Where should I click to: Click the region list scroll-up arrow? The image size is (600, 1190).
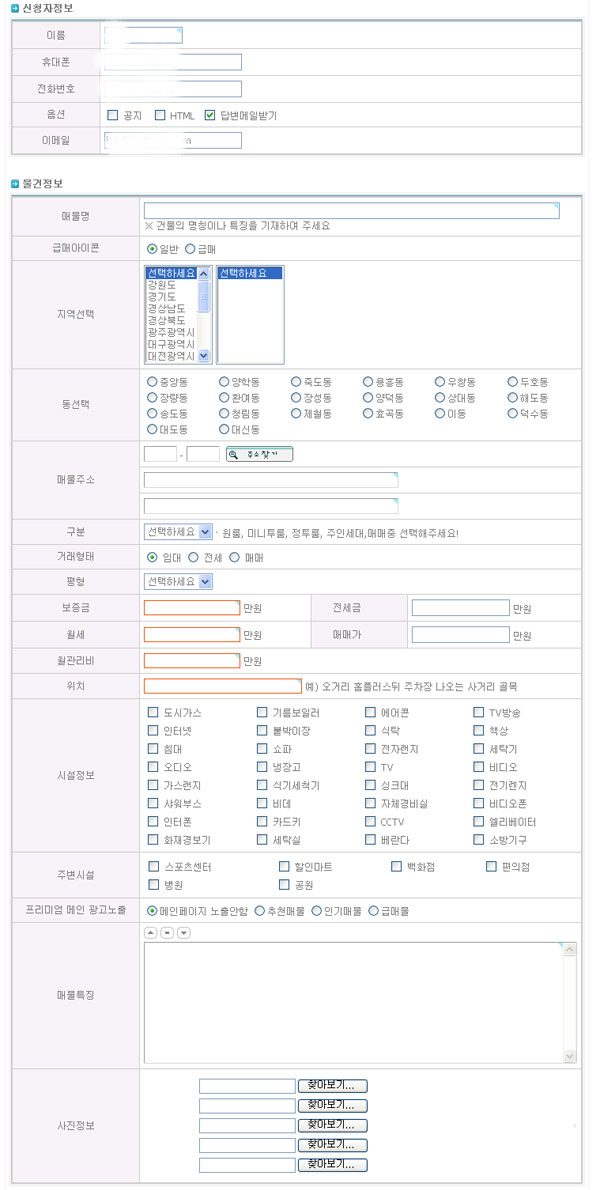[203, 274]
